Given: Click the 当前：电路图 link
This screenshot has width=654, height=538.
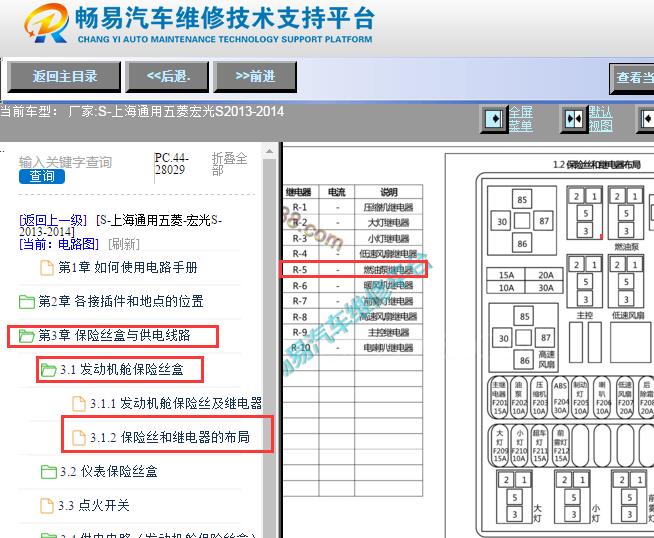Looking at the screenshot, I should 59,244.
